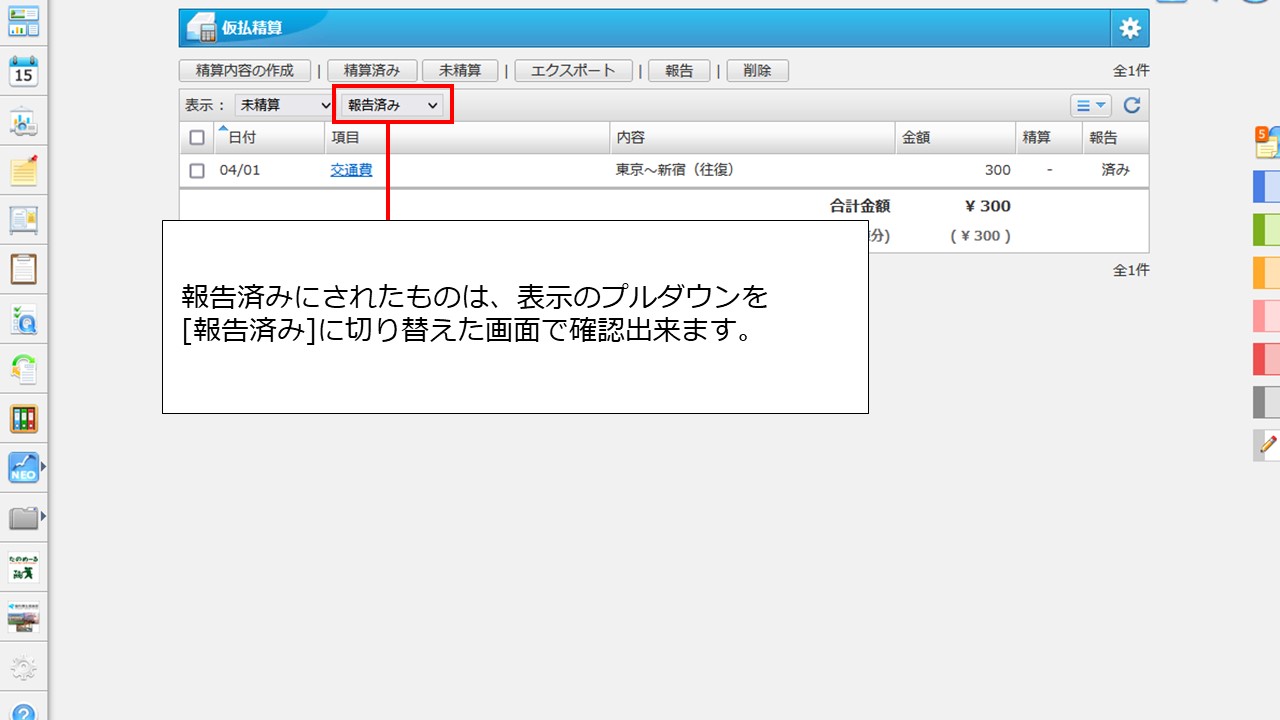This screenshot has height=720, width=1280.
Task: Open the whiteboard with chart sidebar icon
Action: (x=23, y=122)
